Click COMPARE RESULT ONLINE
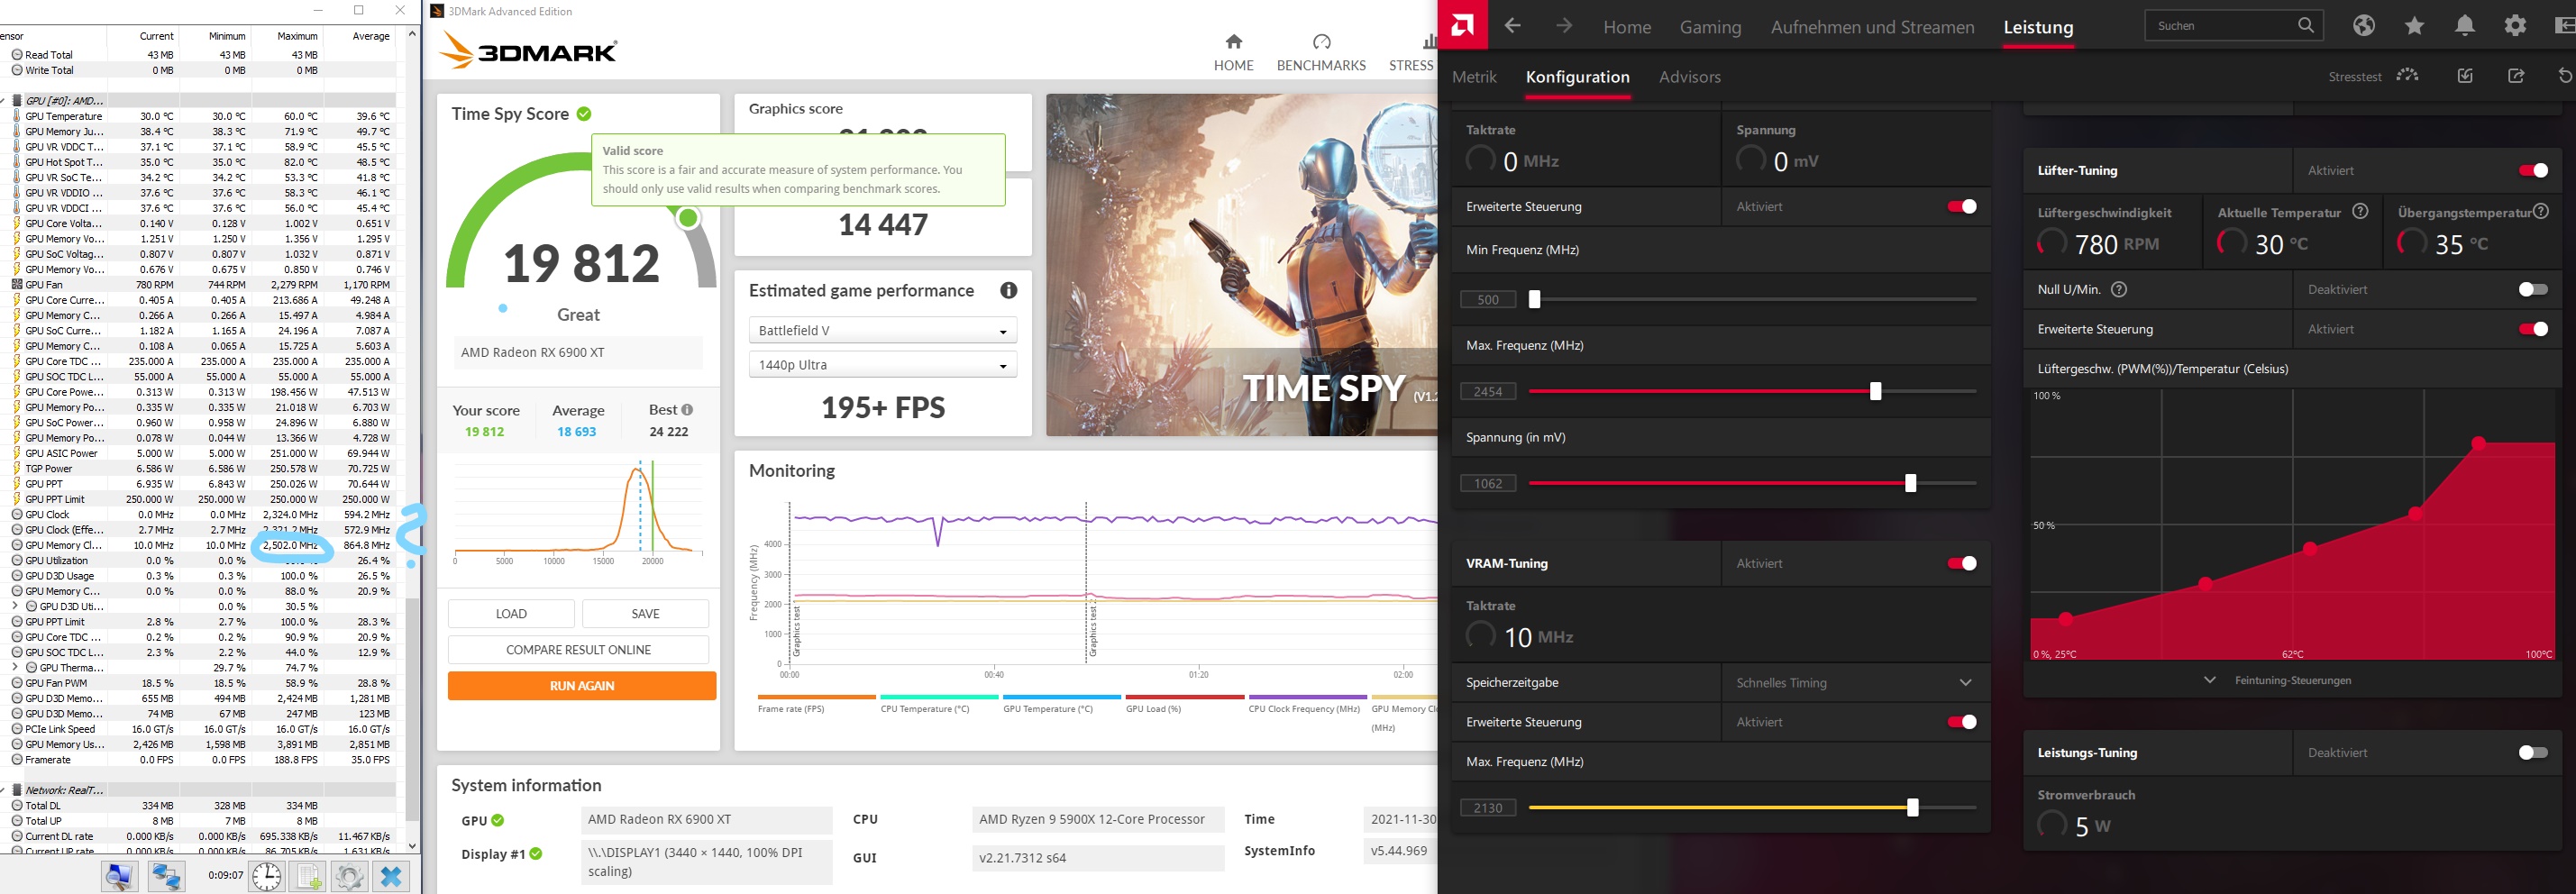Image resolution: width=2576 pixels, height=894 pixels. pos(578,649)
